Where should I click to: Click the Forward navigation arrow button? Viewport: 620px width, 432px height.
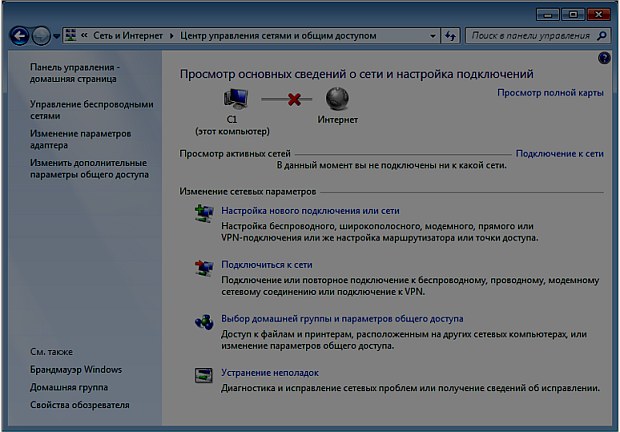(x=41, y=36)
